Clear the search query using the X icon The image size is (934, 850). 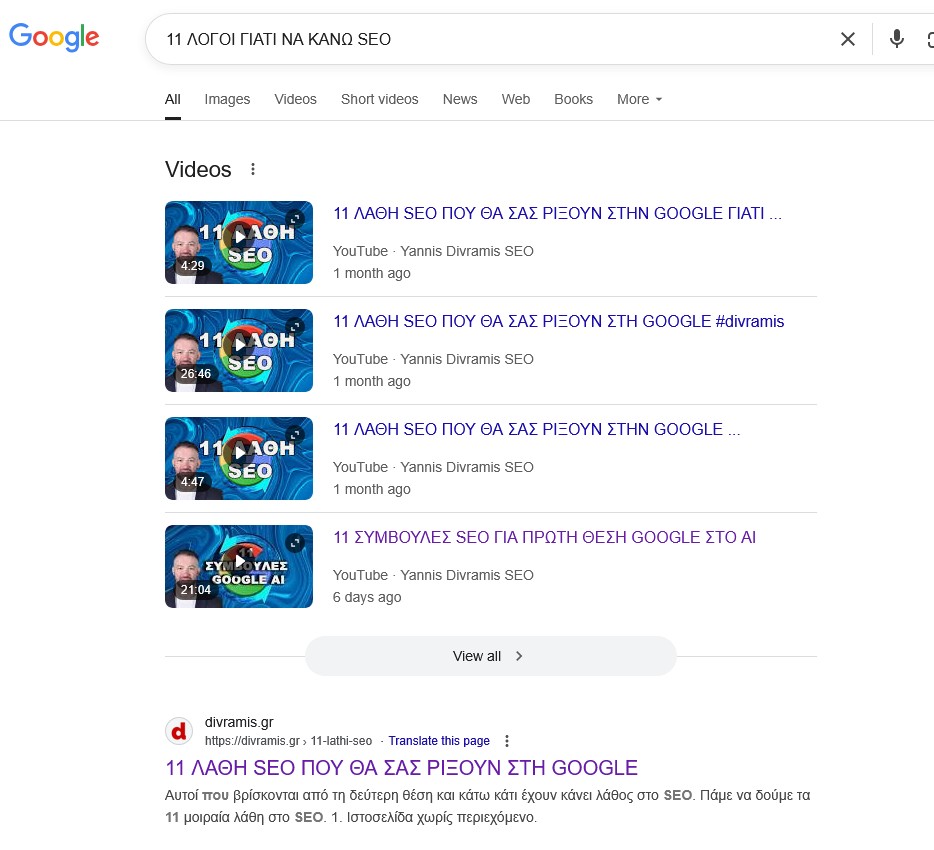(x=847, y=39)
